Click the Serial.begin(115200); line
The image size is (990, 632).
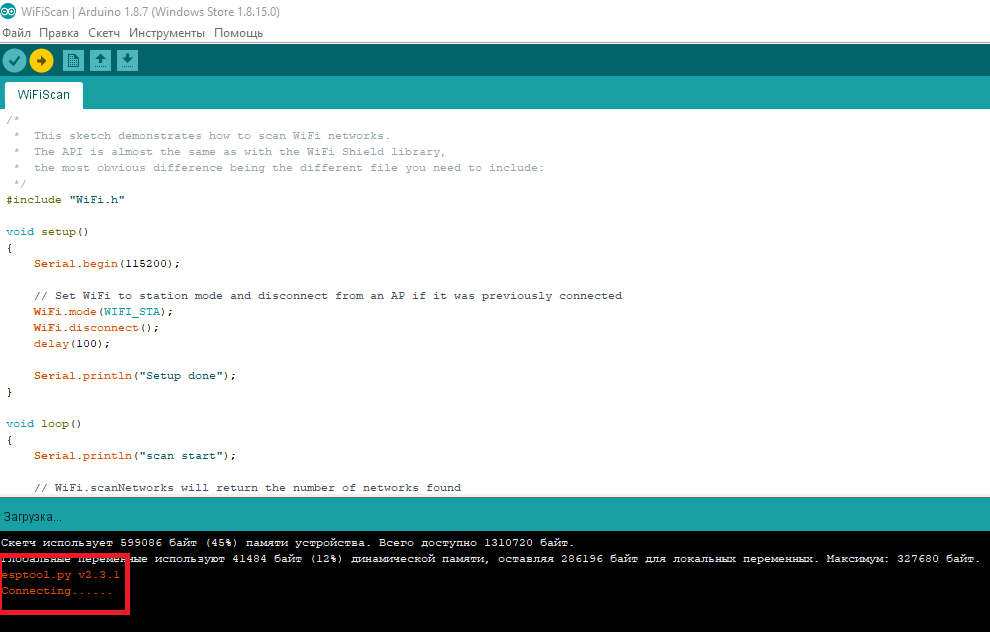pos(107,264)
